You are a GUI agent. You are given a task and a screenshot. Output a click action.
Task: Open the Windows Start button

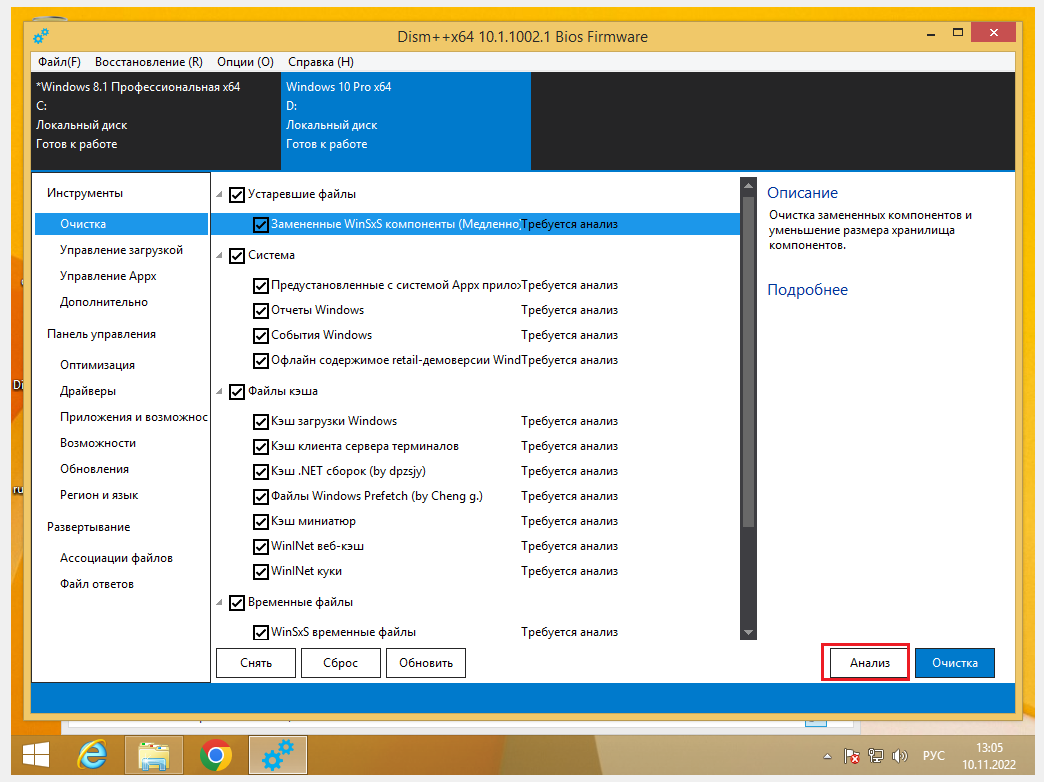pyautogui.click(x=36, y=755)
